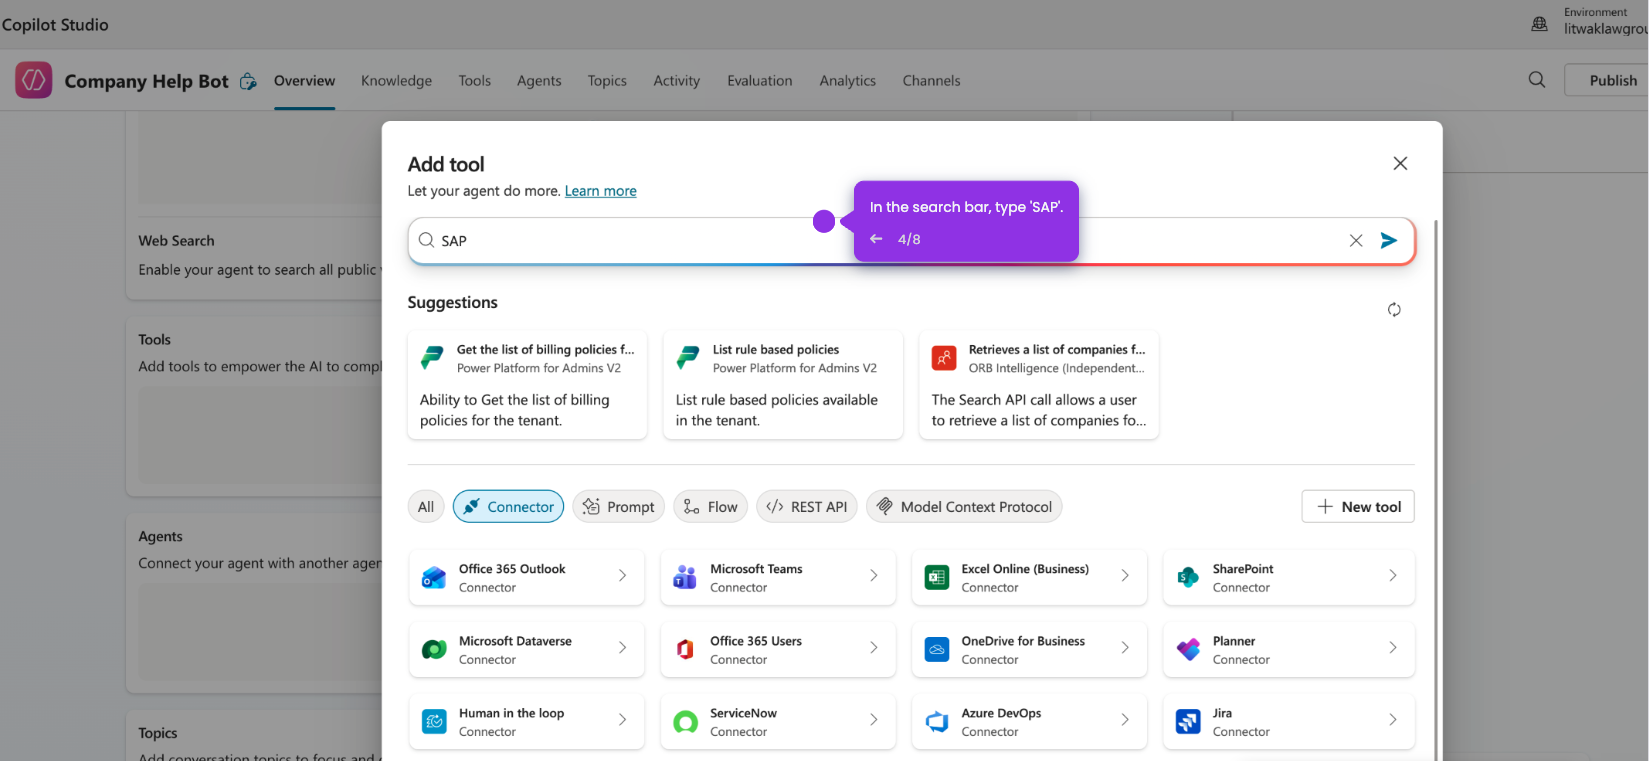
Task: Click the Human in the loop icon
Action: tap(434, 721)
